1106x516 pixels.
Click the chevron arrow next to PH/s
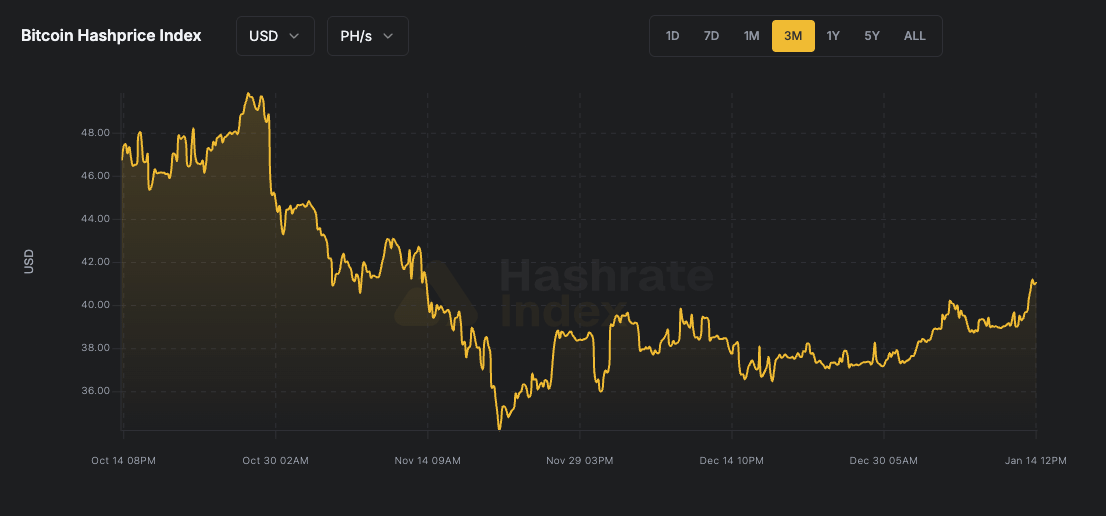click(x=388, y=36)
